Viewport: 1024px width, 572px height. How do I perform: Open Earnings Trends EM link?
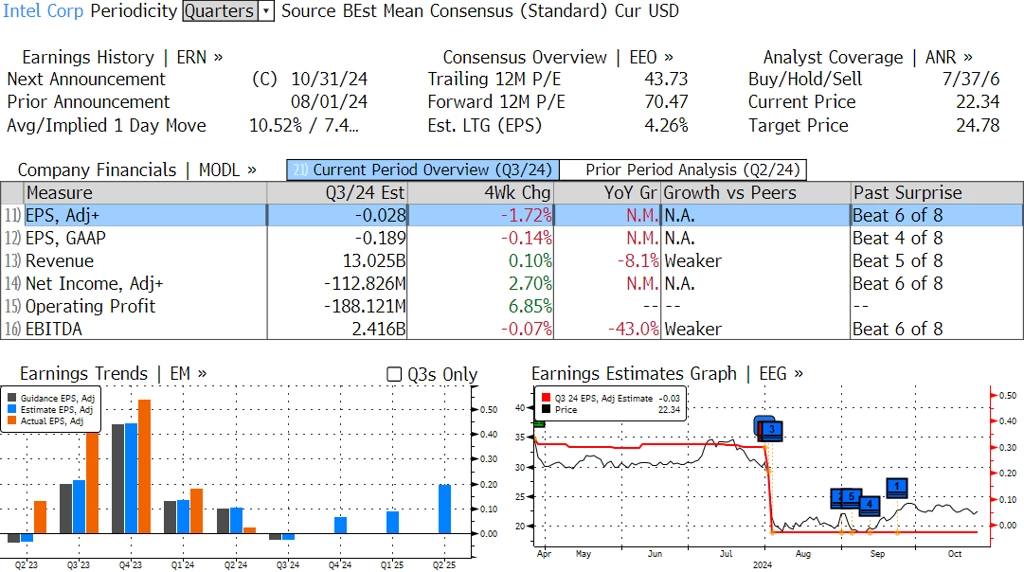[113, 373]
